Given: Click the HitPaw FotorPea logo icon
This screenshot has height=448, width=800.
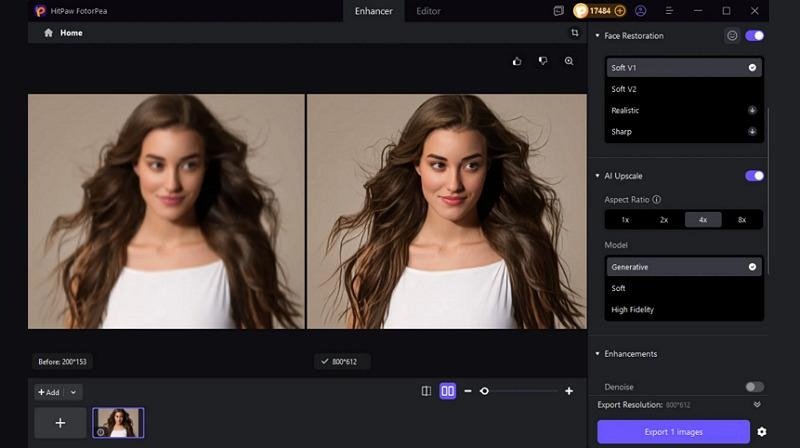Looking at the screenshot, I should click(40, 11).
